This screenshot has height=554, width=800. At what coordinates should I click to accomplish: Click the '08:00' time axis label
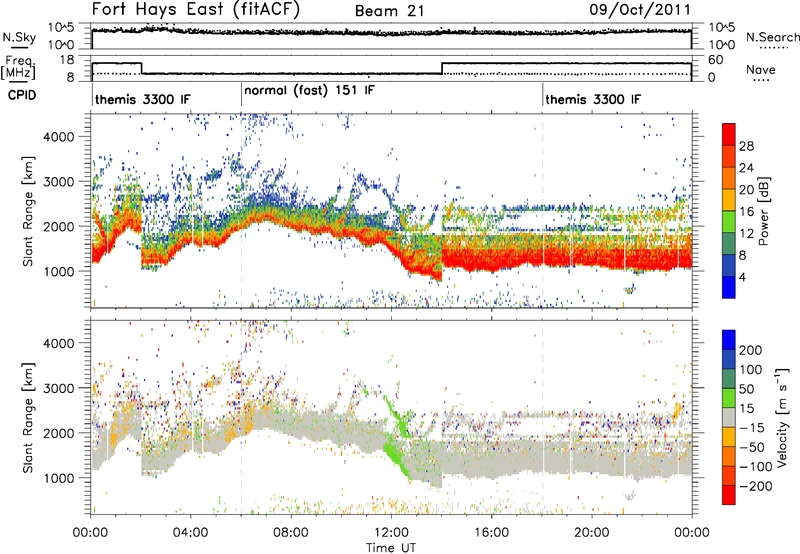pos(291,533)
